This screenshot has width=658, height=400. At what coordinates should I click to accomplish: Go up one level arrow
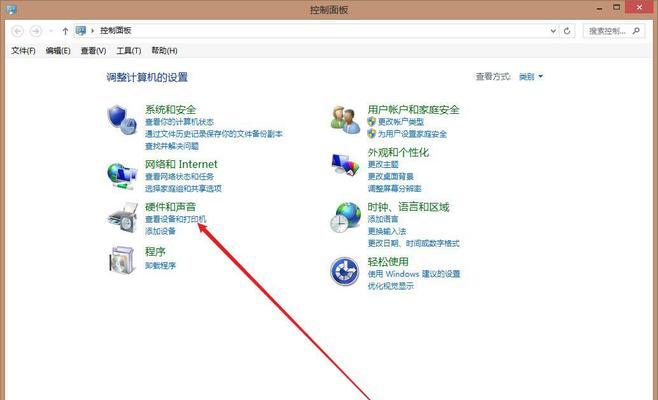pyautogui.click(x=65, y=31)
